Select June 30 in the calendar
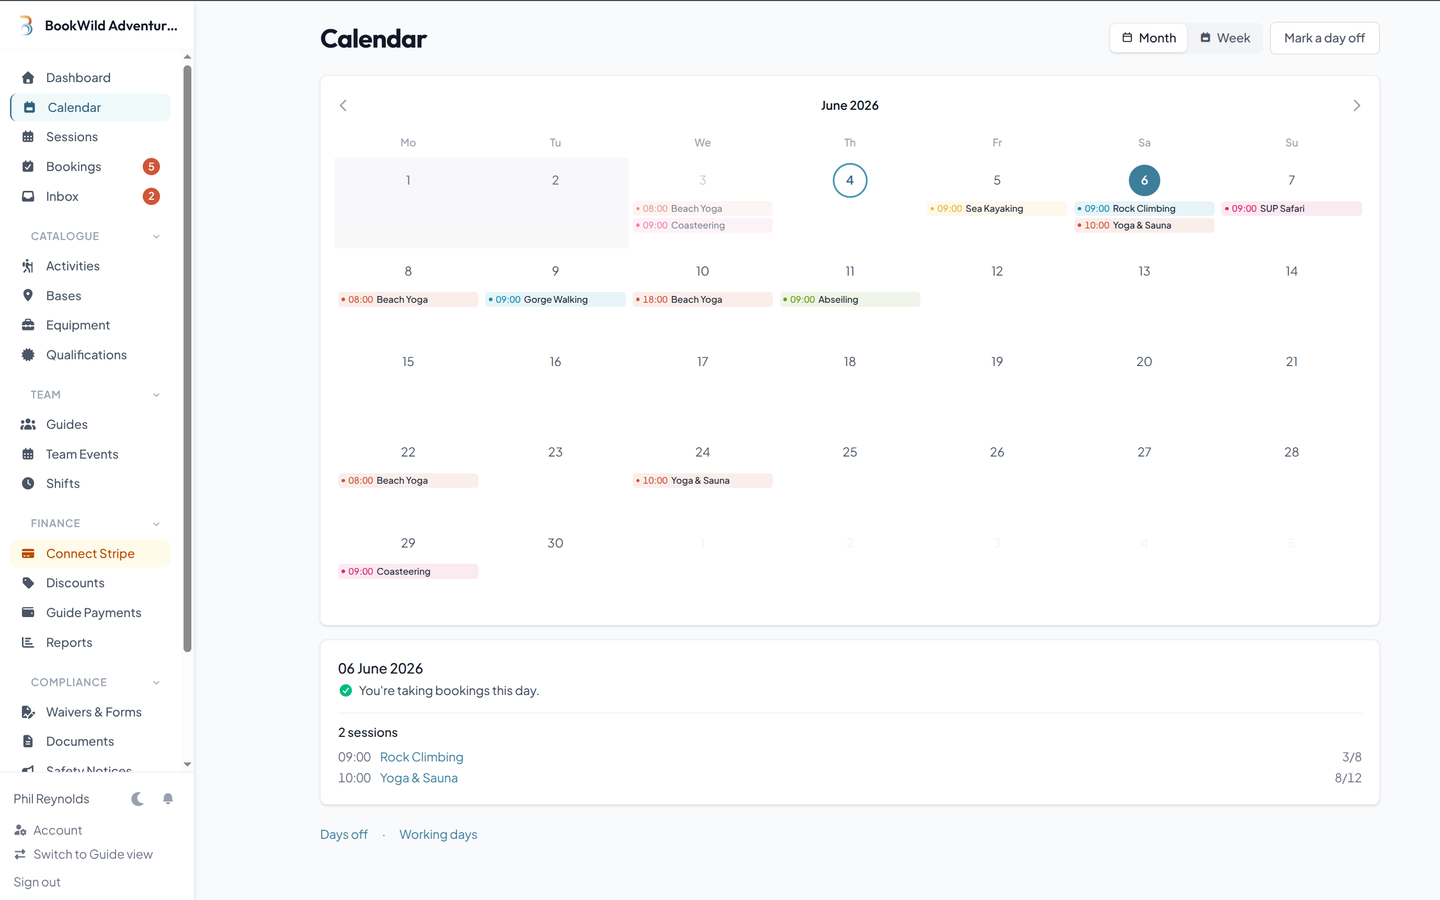Image resolution: width=1440 pixels, height=900 pixels. tap(555, 543)
